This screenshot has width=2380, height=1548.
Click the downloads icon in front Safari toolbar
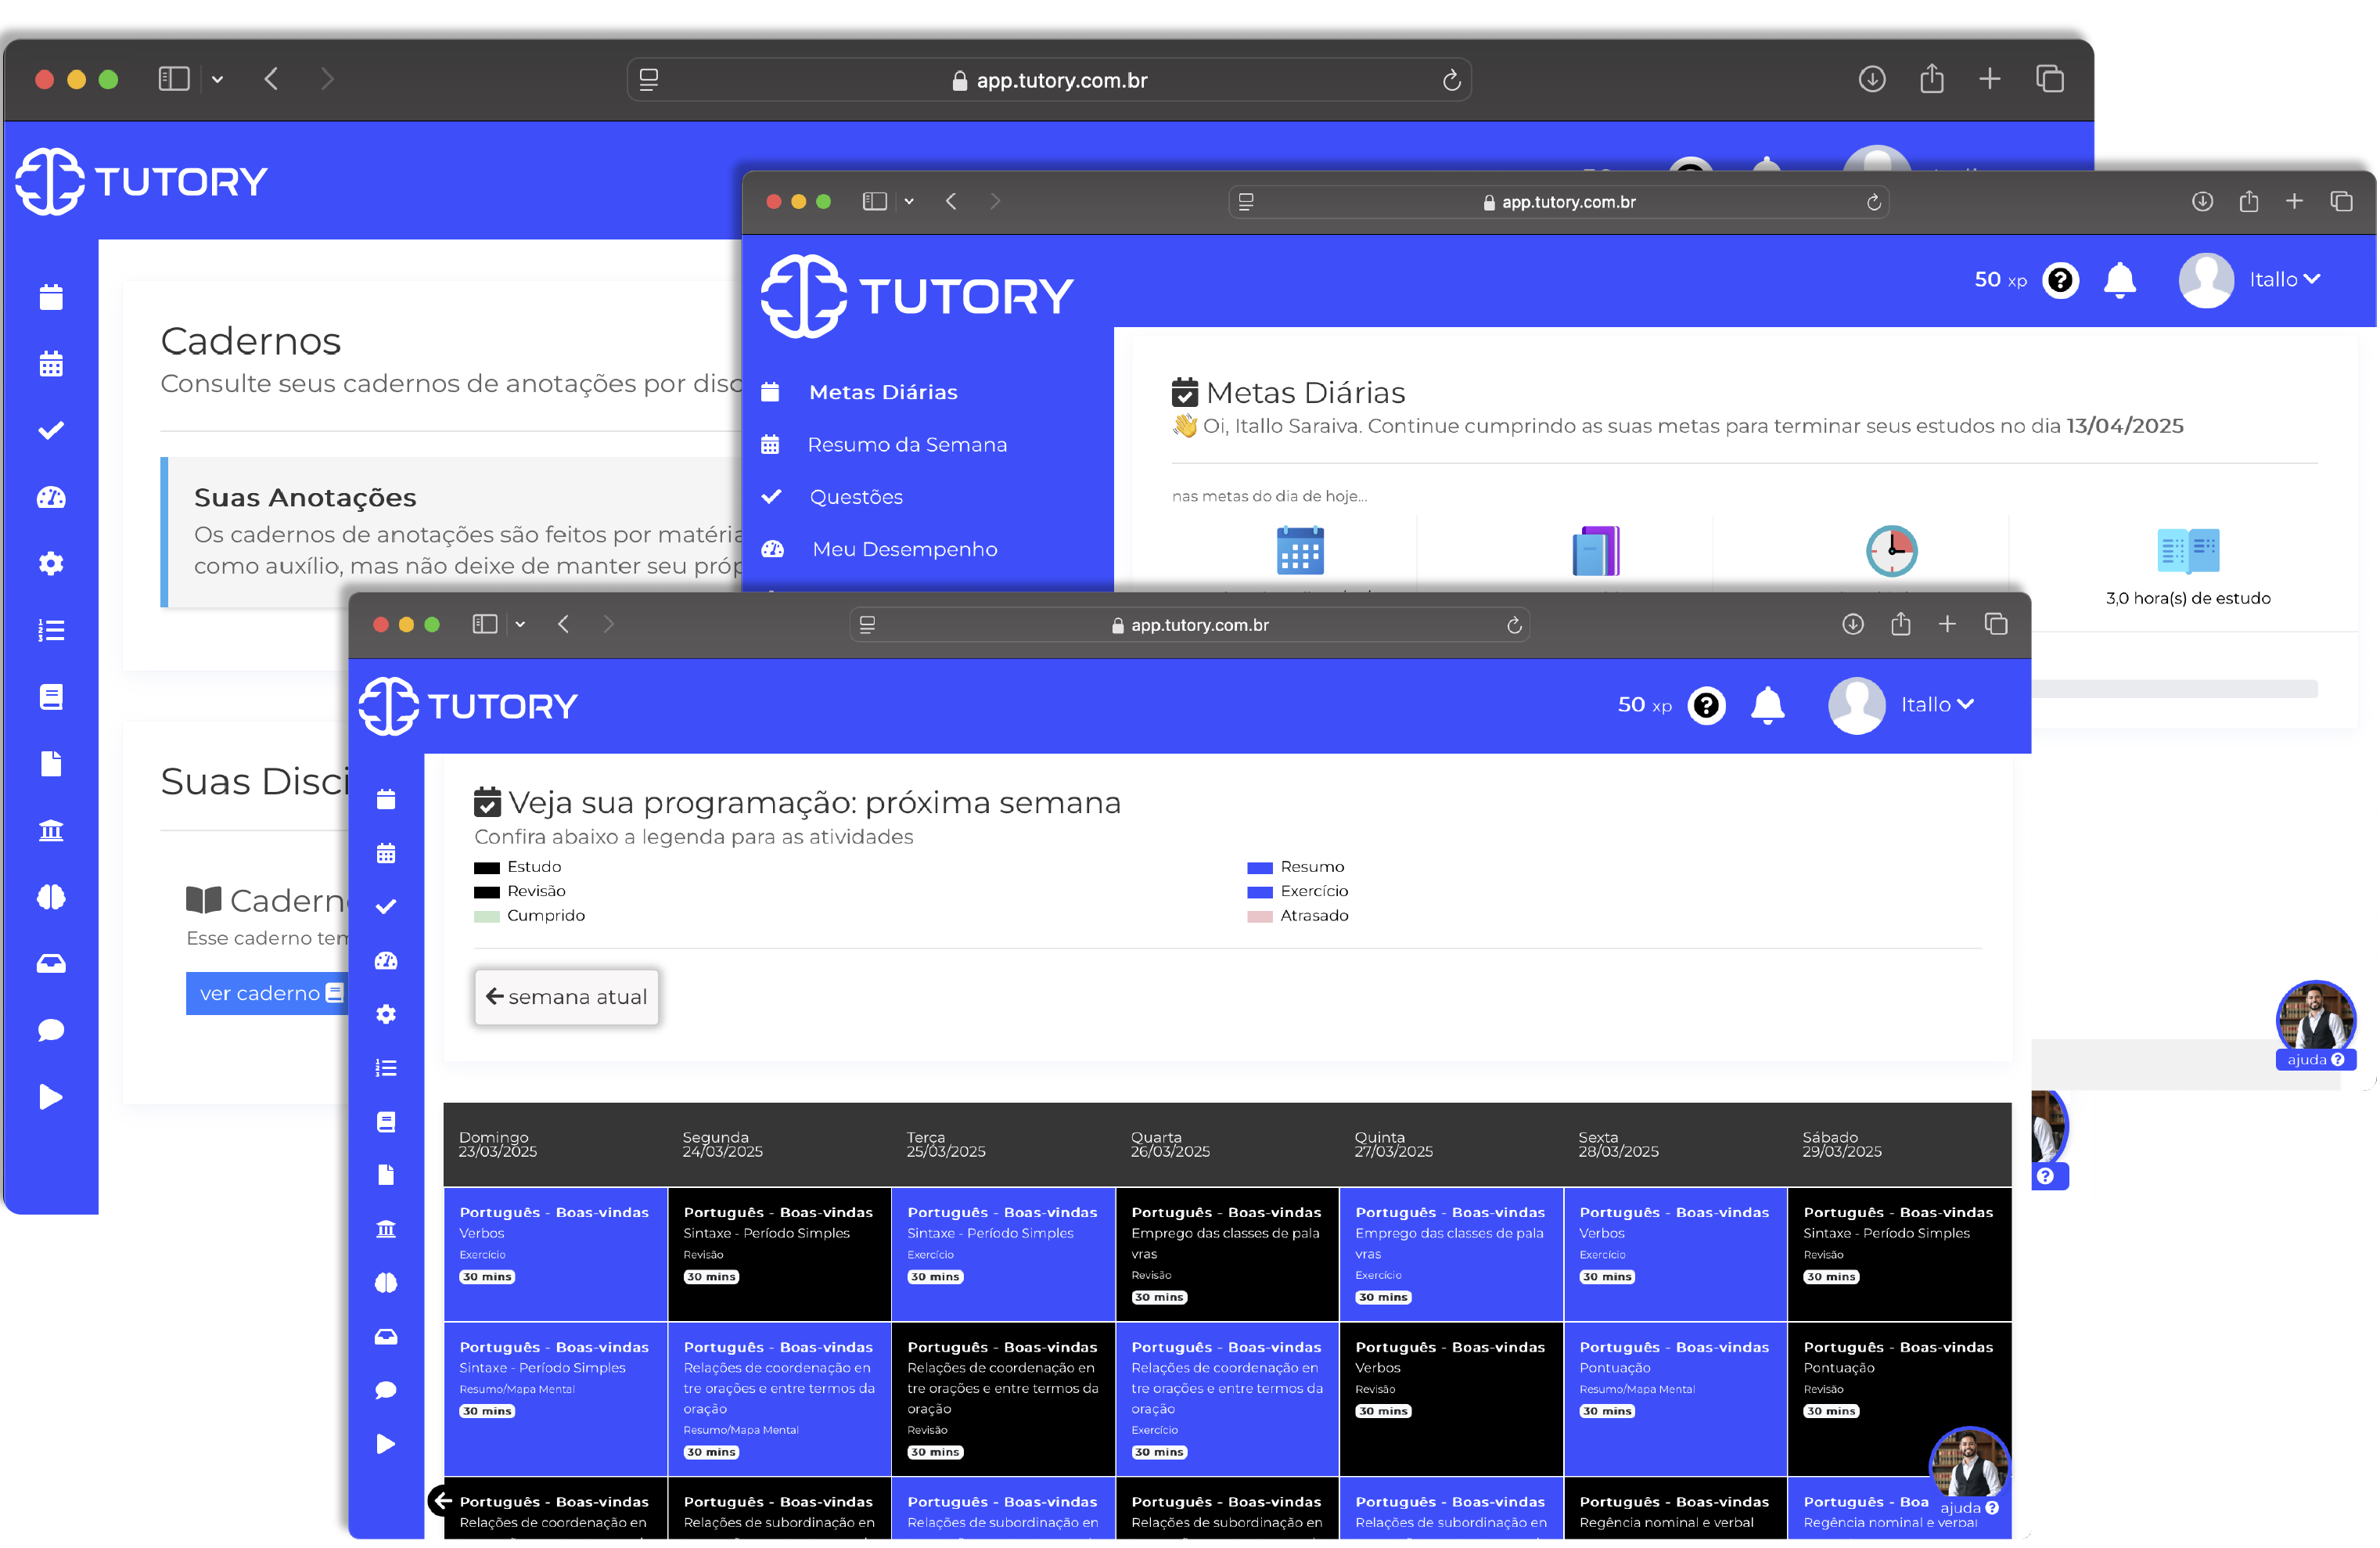coord(1852,624)
